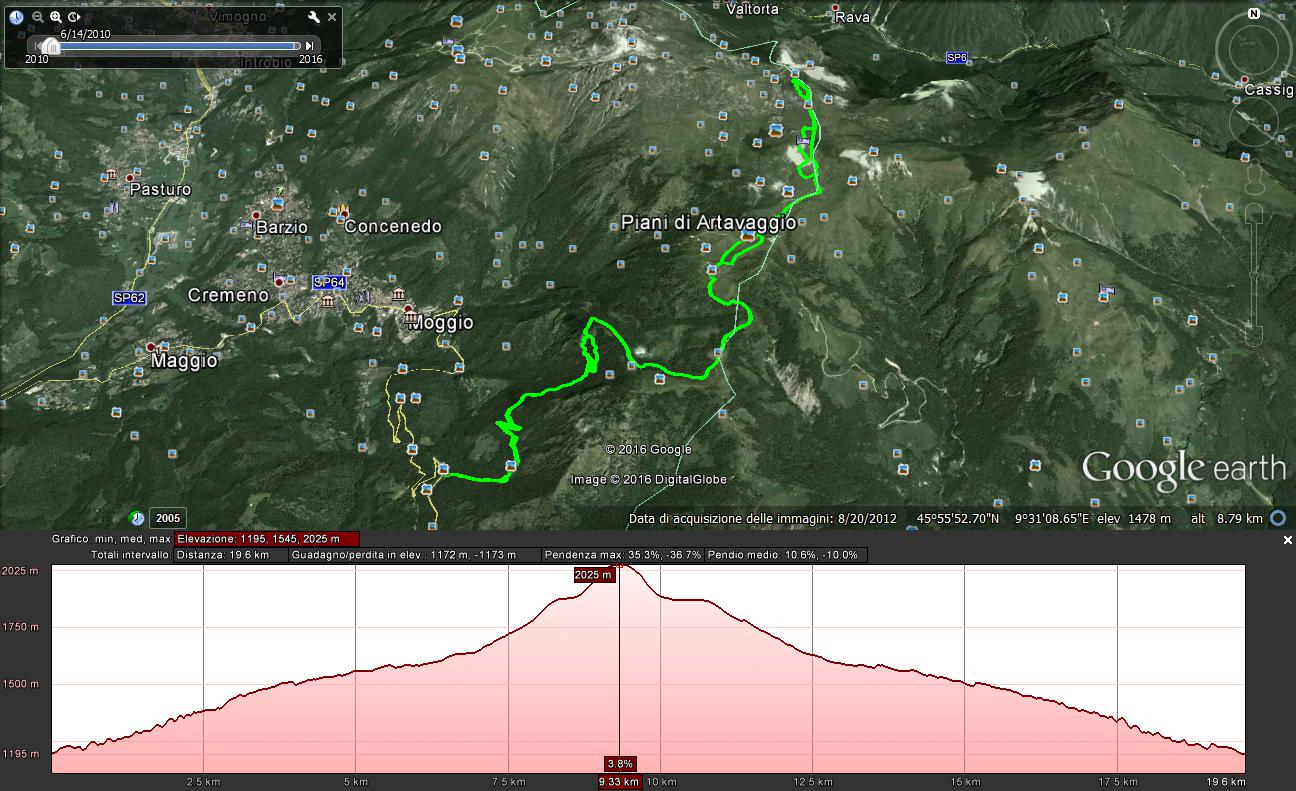Click the latitude 45°55'52.70"N readout
1296x791 pixels.
pos(958,519)
